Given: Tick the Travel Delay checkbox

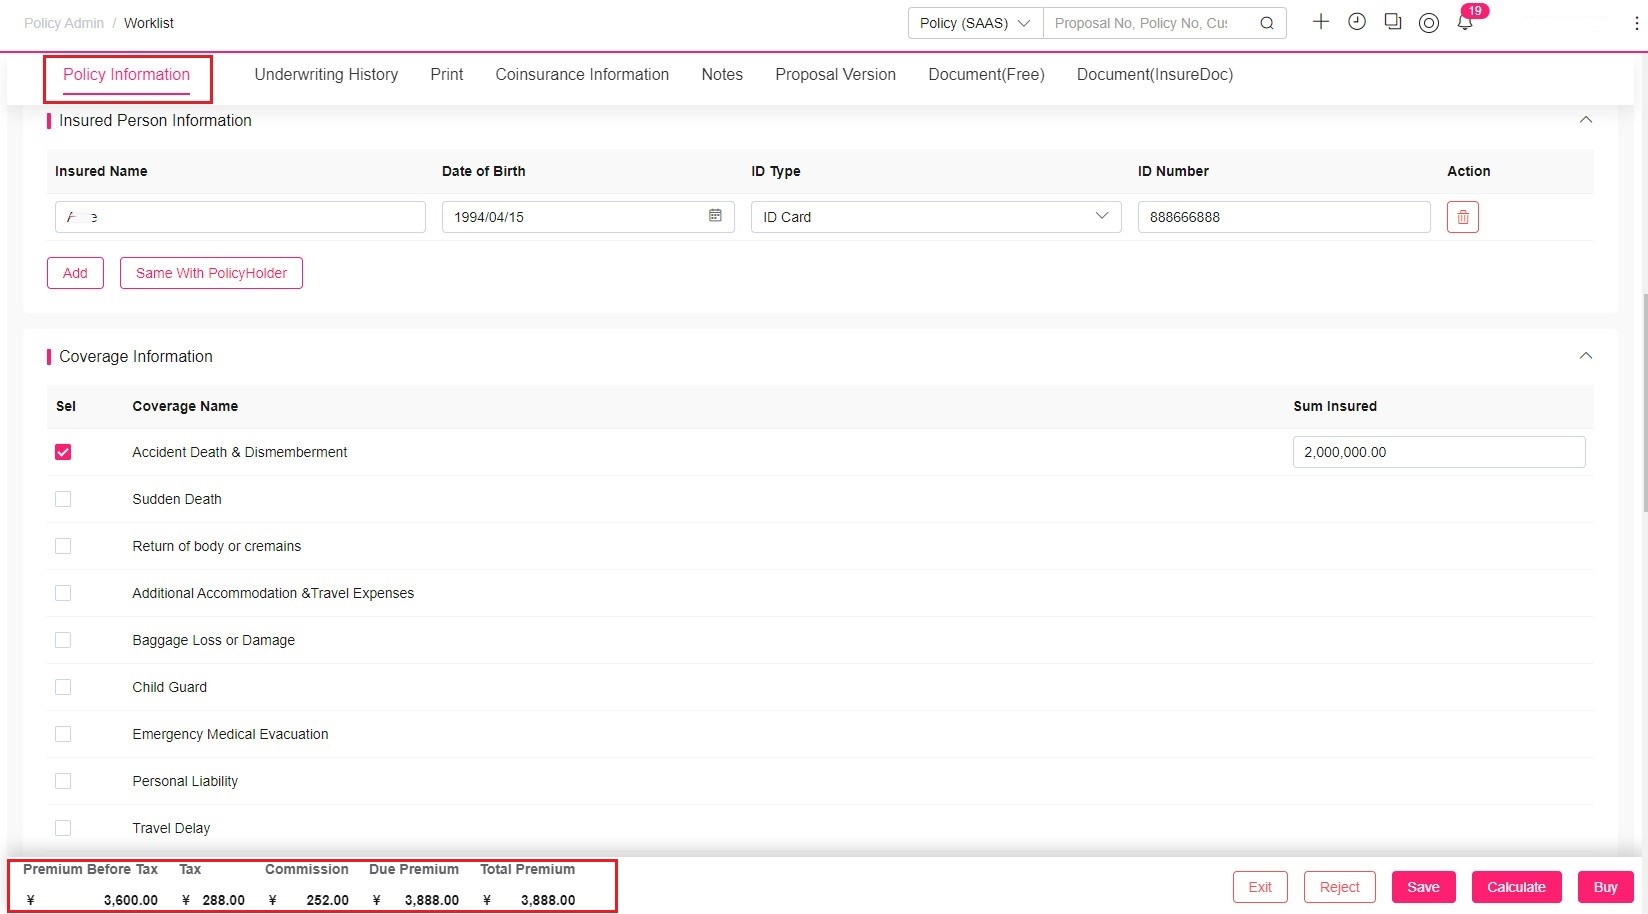Looking at the screenshot, I should click(x=63, y=828).
